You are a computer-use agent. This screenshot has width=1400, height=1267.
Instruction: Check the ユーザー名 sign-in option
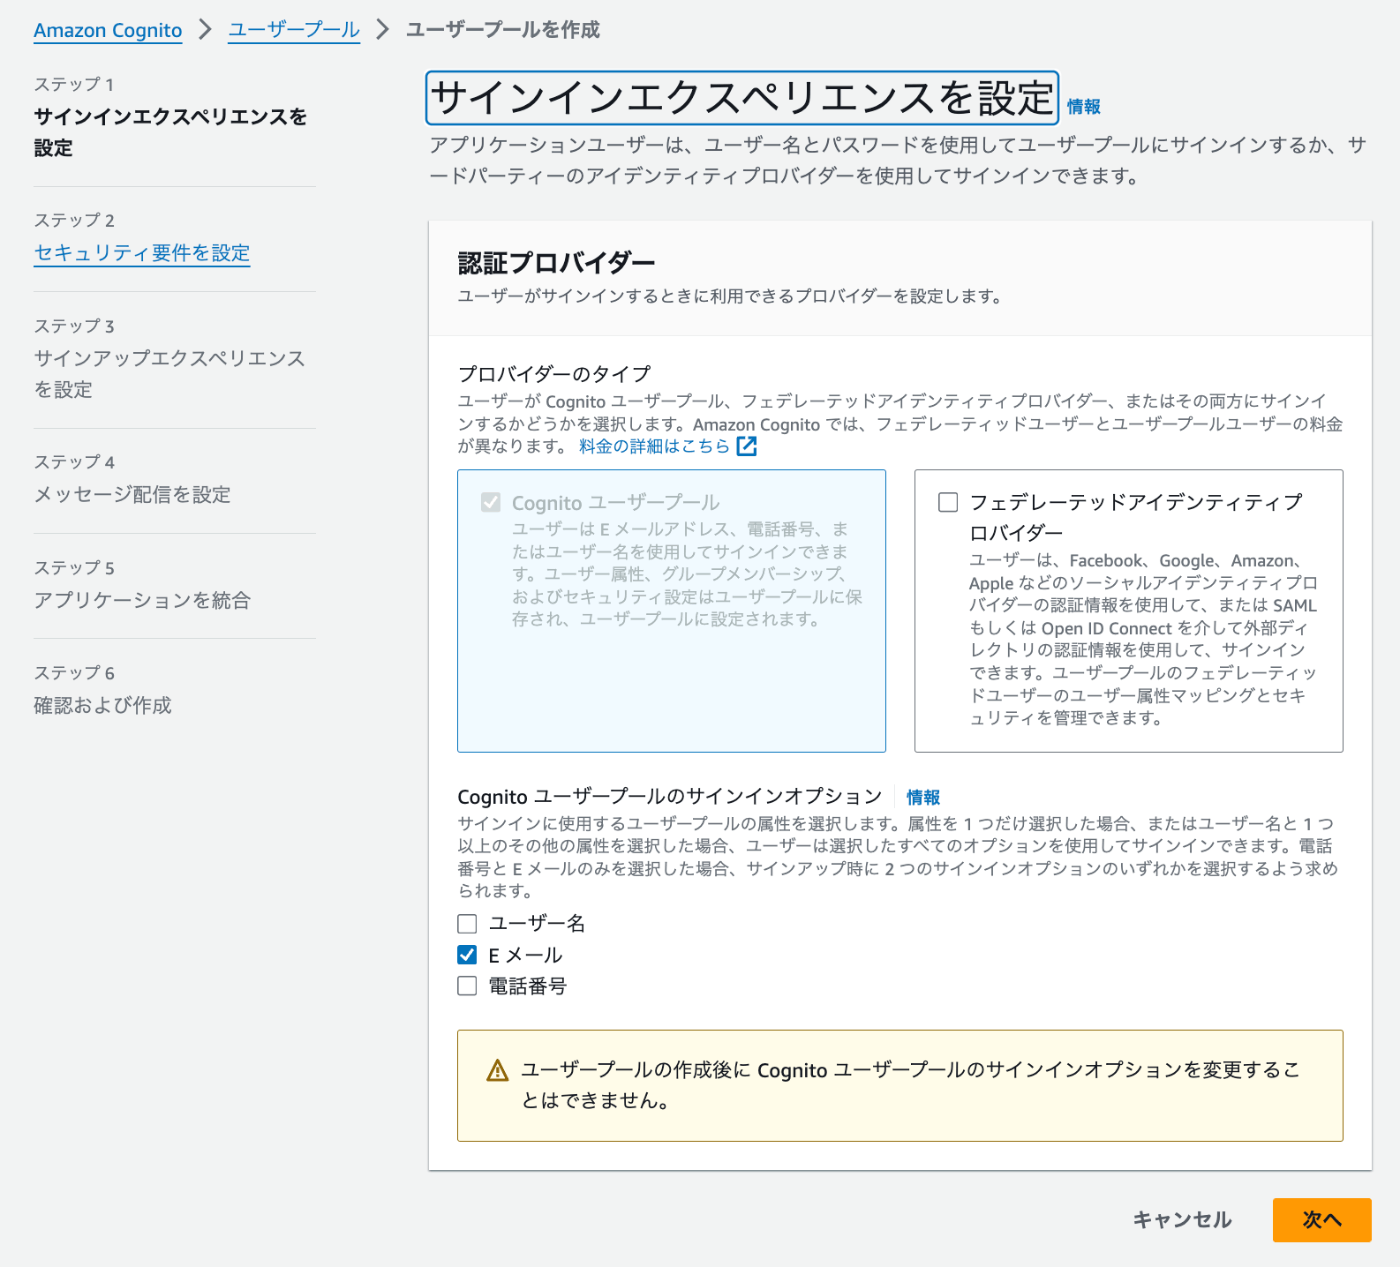tap(467, 923)
